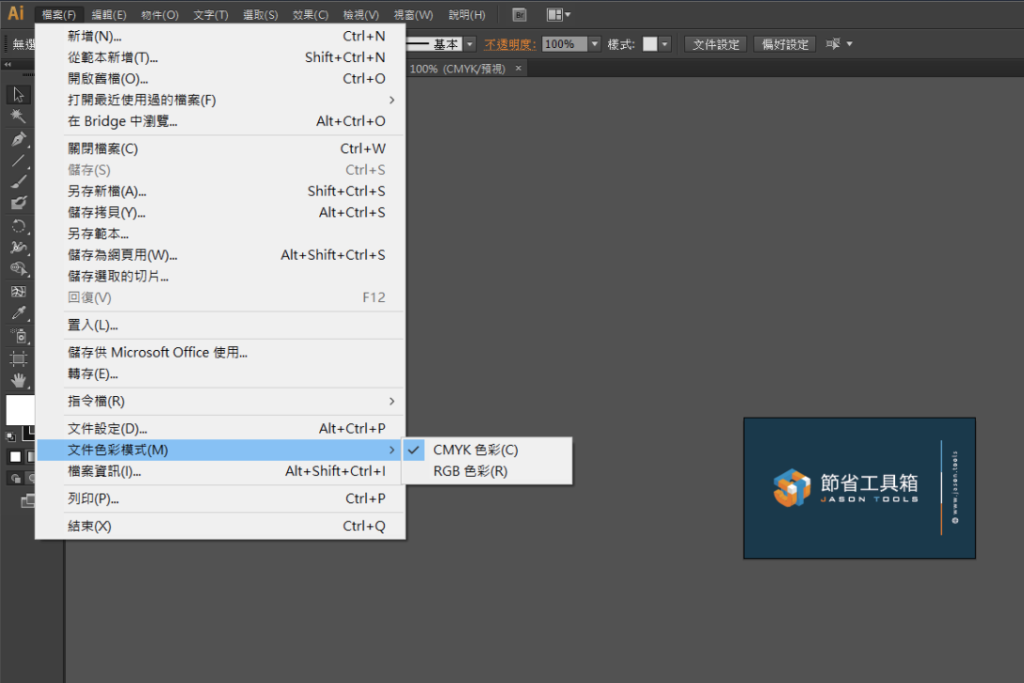Image resolution: width=1024 pixels, height=683 pixels.
Task: Select the Paintbrush tool
Action: click(18, 182)
